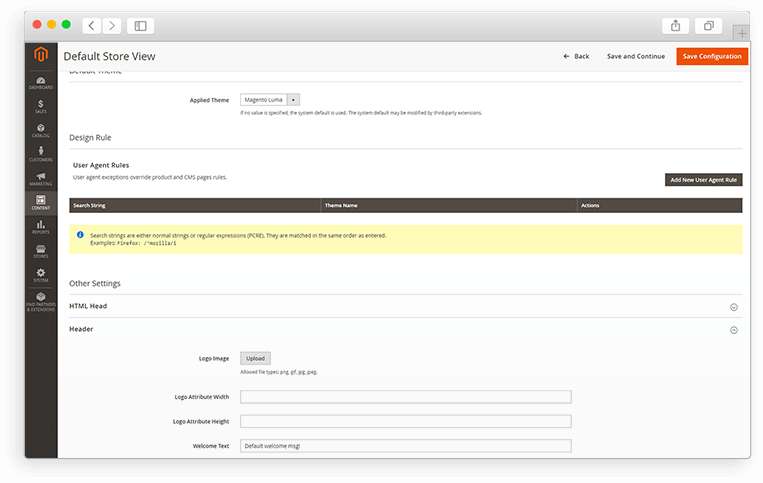Click the Logo Image label
The image size is (763, 483).
(214, 358)
